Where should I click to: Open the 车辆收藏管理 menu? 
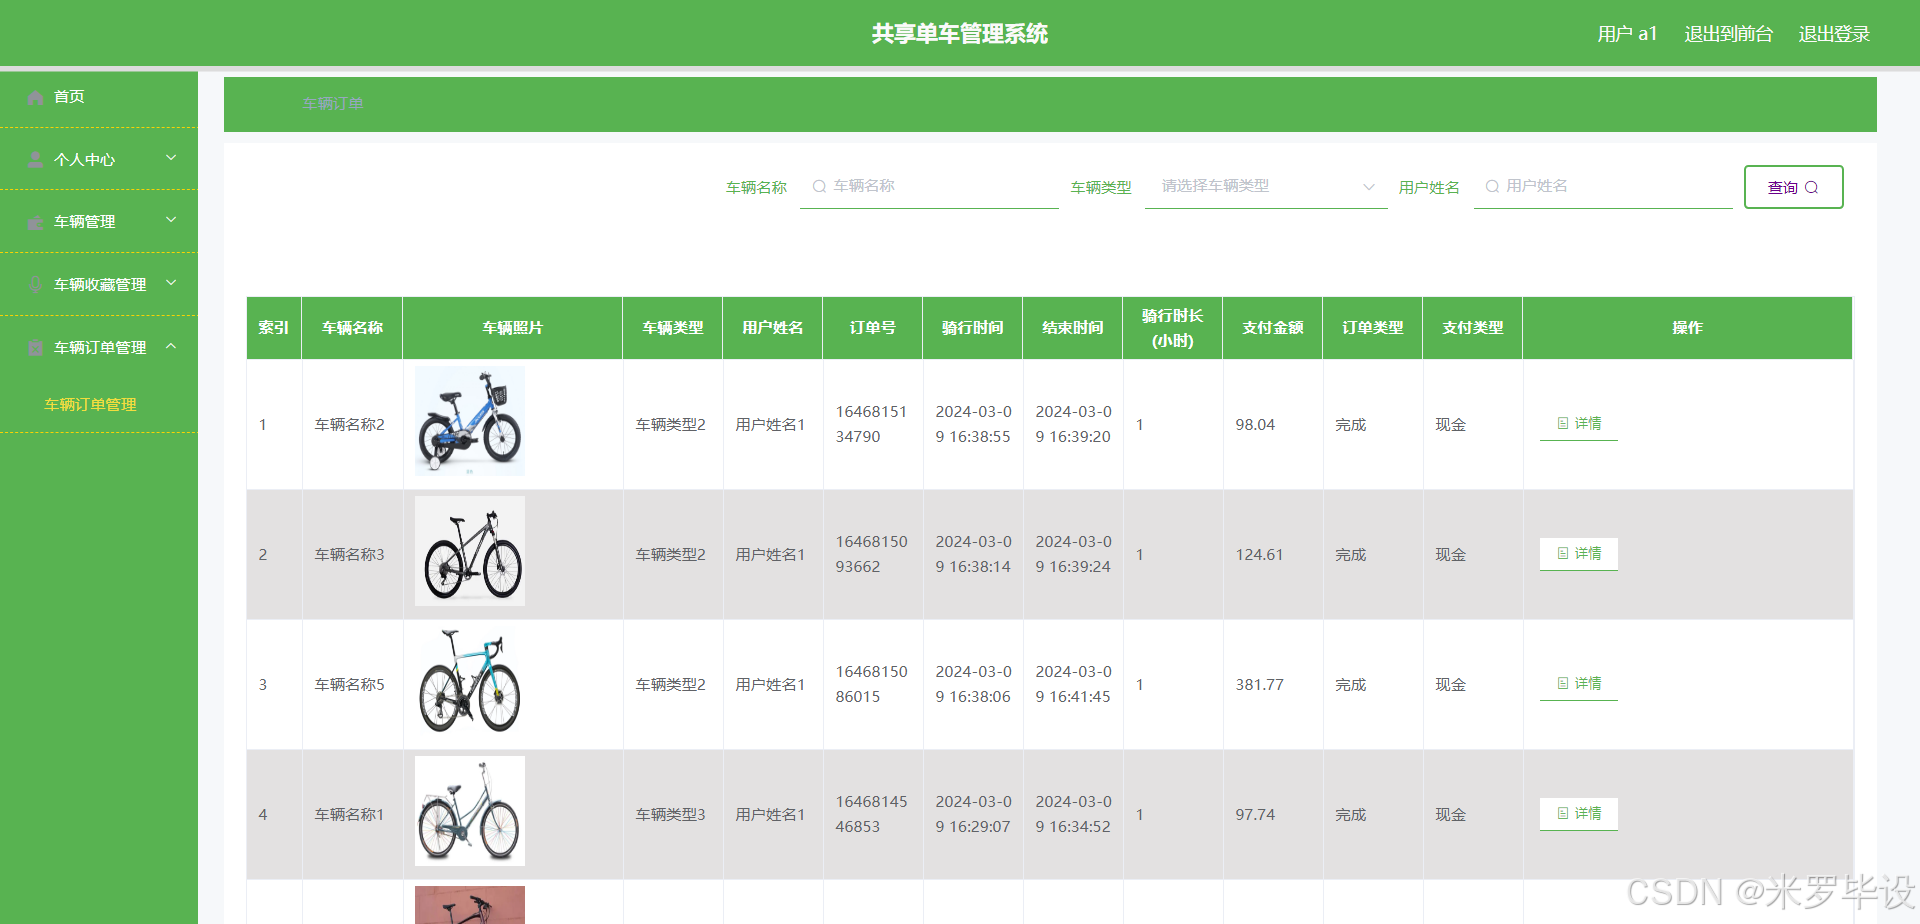pyautogui.click(x=98, y=285)
